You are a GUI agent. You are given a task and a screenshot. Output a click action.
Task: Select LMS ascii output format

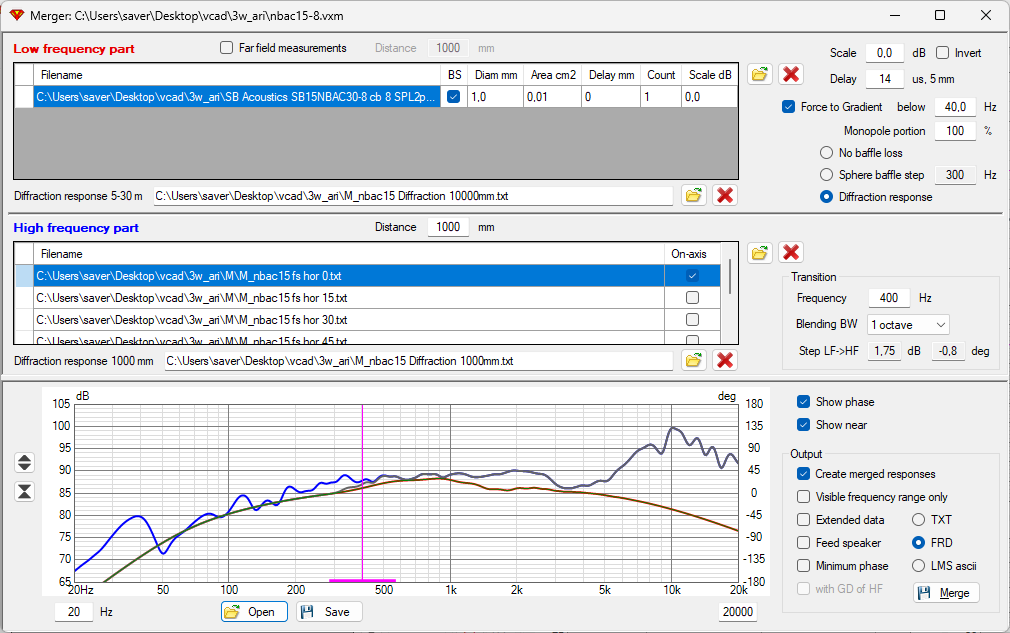pos(919,566)
